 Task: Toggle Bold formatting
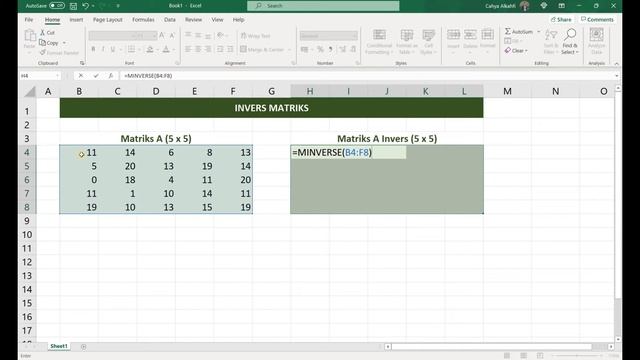(93, 49)
